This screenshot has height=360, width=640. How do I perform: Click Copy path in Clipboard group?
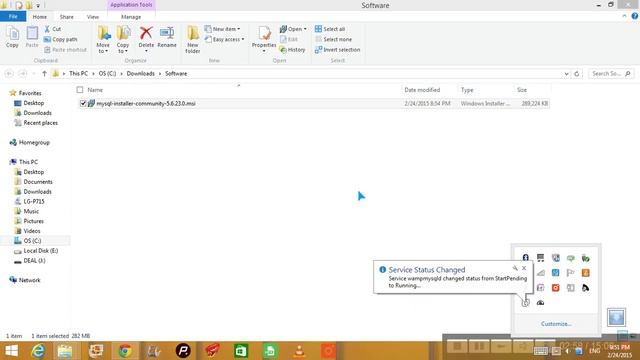pyautogui.click(x=60, y=39)
